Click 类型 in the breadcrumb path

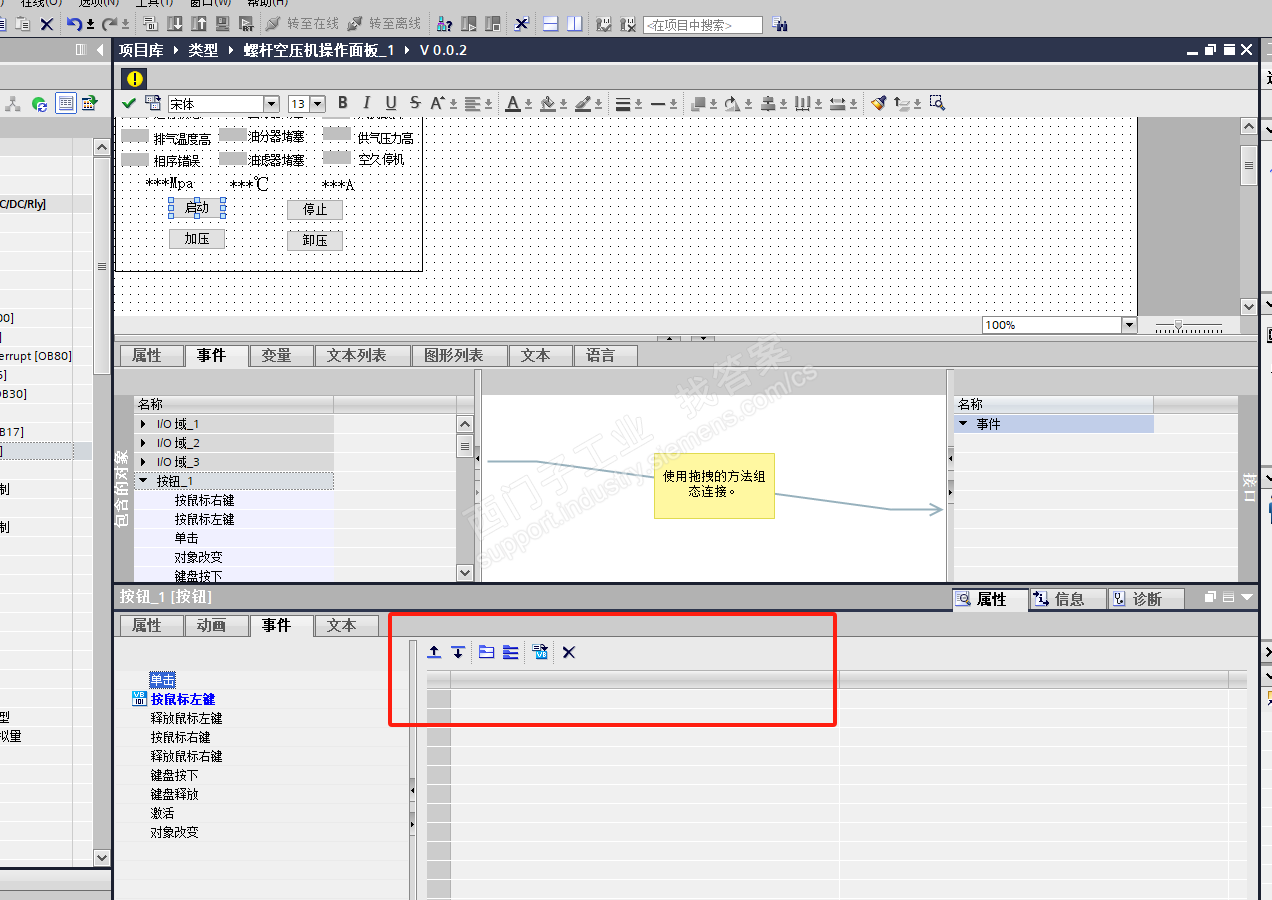tap(203, 50)
